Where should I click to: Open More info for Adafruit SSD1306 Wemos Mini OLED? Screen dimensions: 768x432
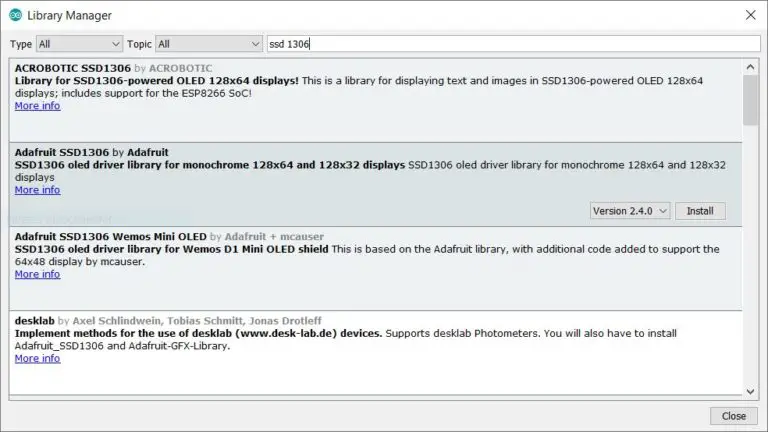[x=37, y=274]
